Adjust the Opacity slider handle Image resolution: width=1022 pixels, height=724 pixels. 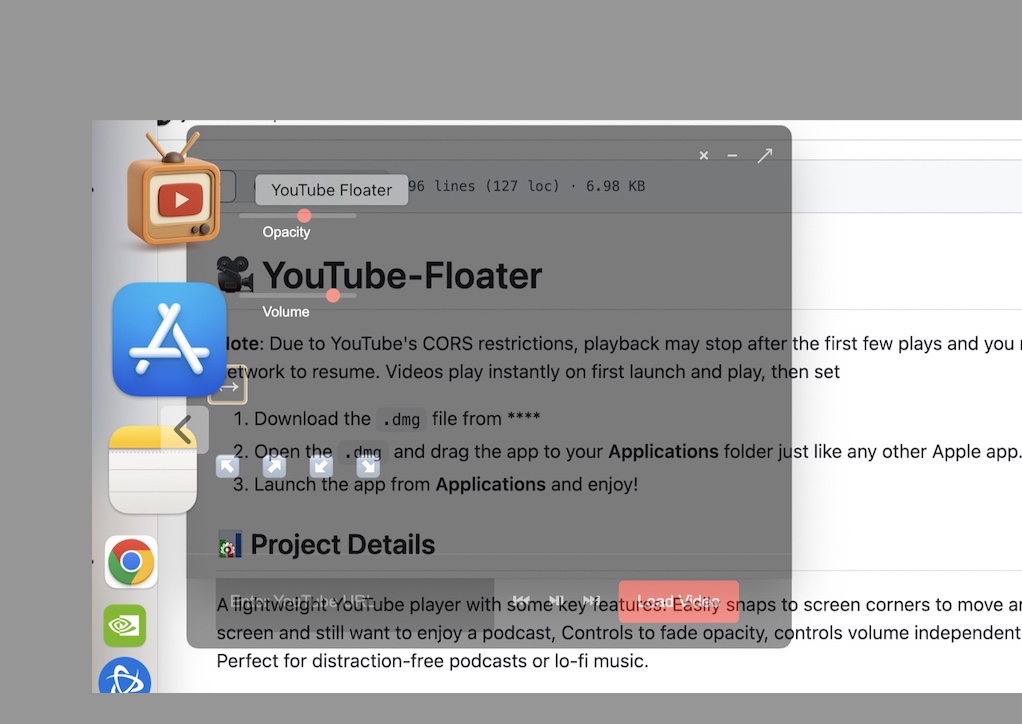point(304,215)
